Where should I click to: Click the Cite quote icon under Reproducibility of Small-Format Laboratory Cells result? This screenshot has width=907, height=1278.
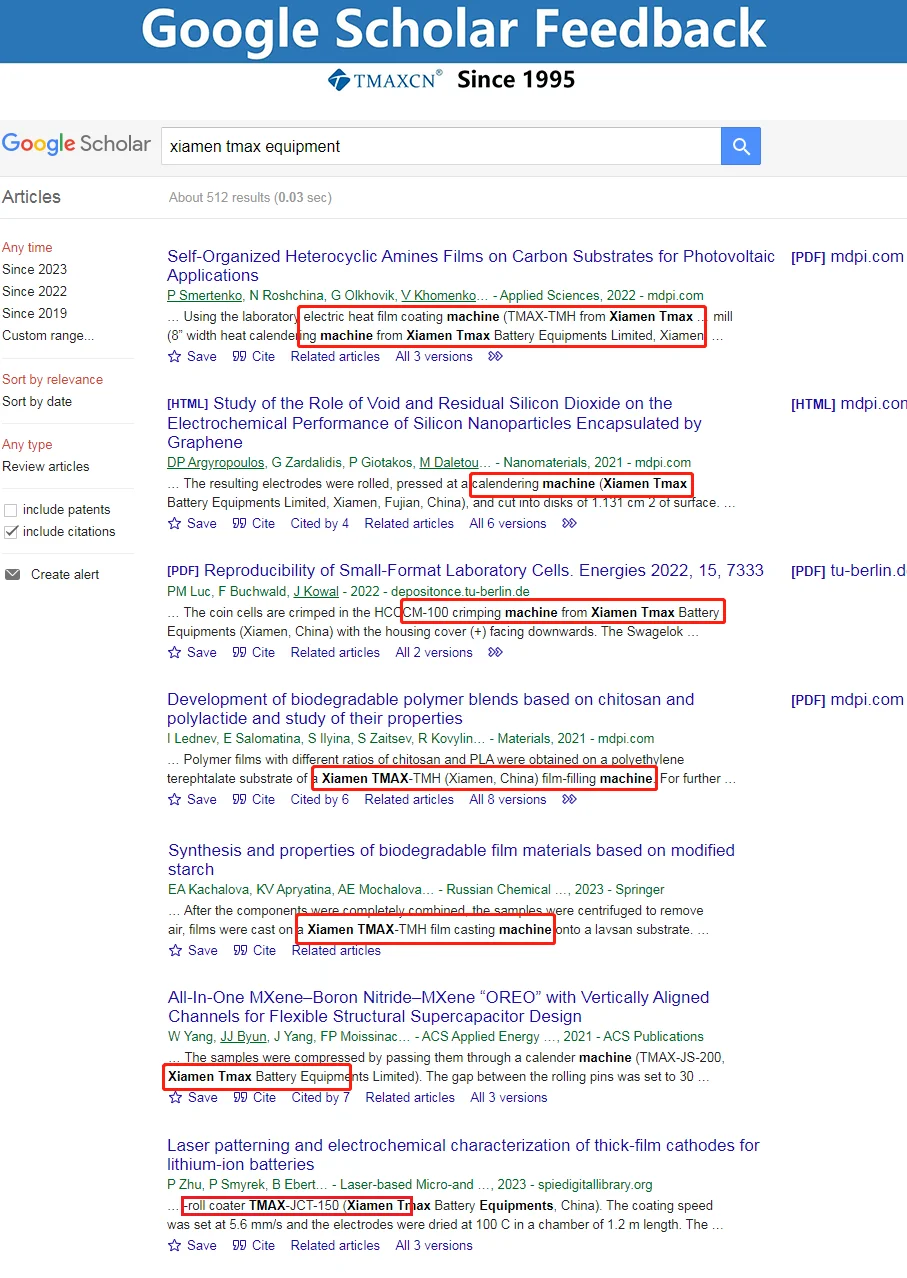(x=239, y=652)
